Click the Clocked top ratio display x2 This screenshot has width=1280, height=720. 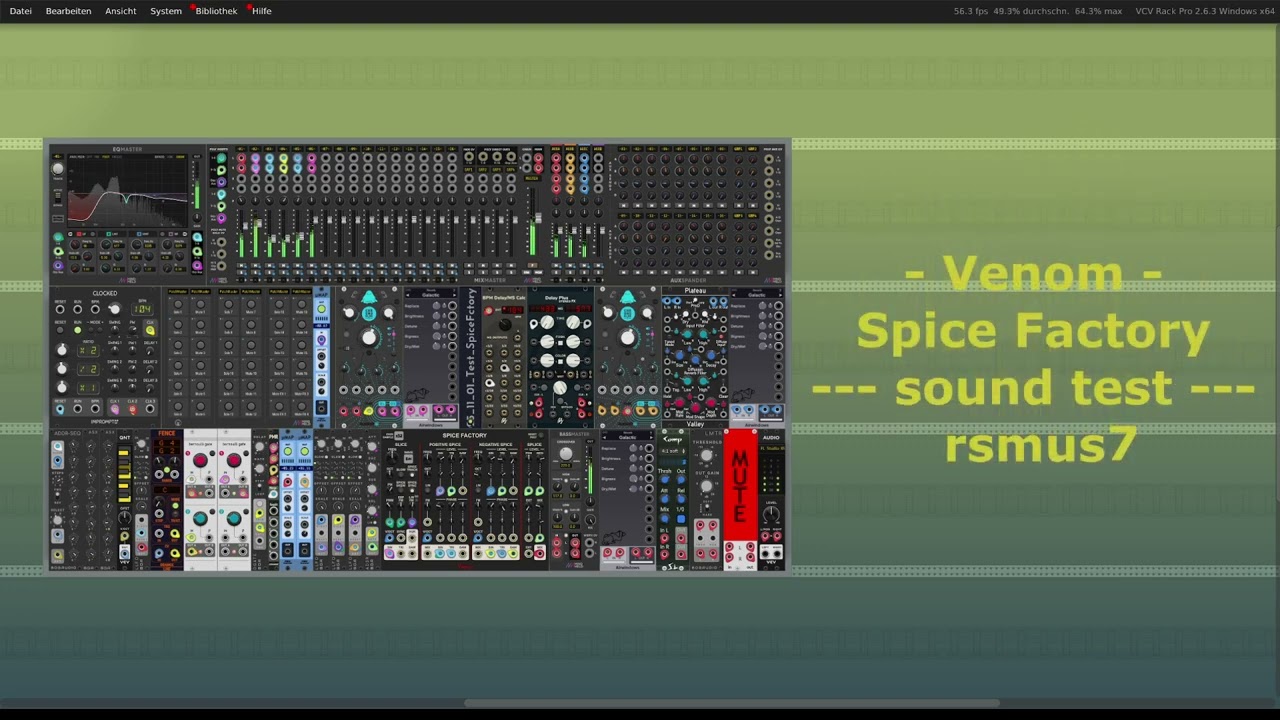[88, 350]
